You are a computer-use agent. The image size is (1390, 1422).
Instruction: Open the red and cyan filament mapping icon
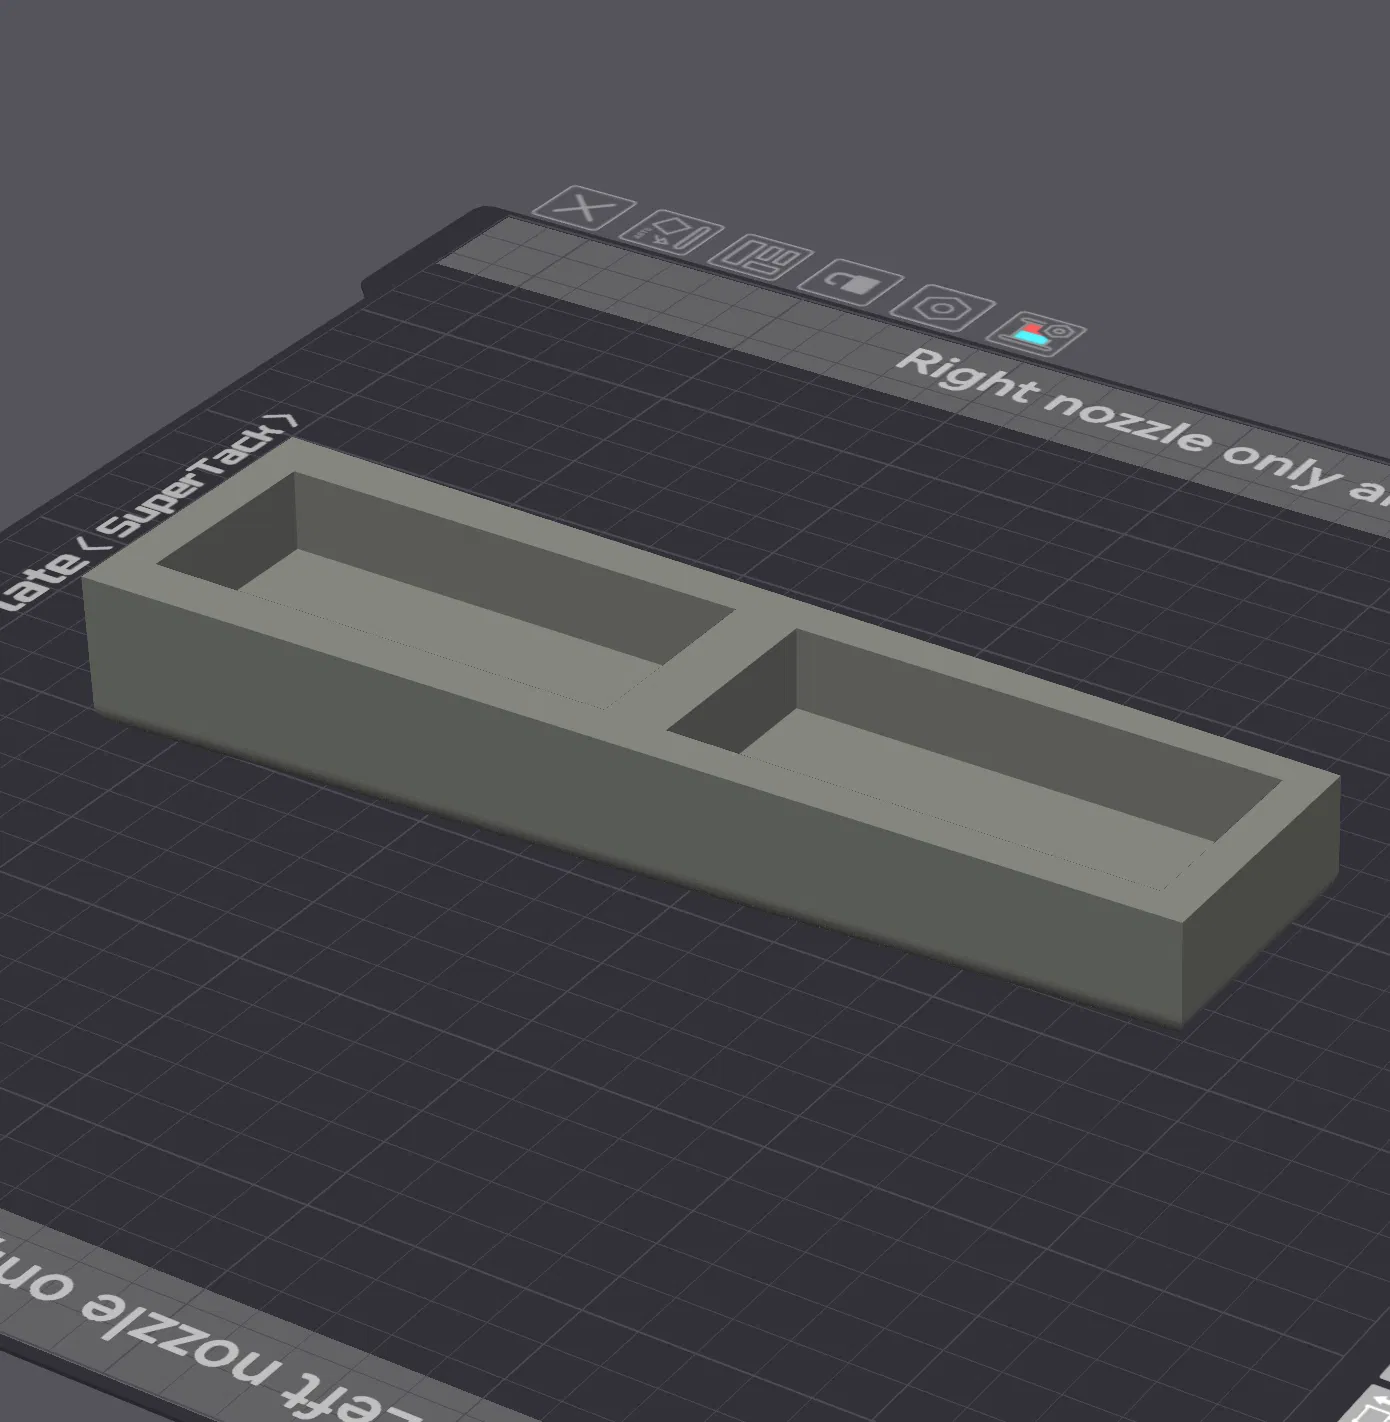[1037, 333]
